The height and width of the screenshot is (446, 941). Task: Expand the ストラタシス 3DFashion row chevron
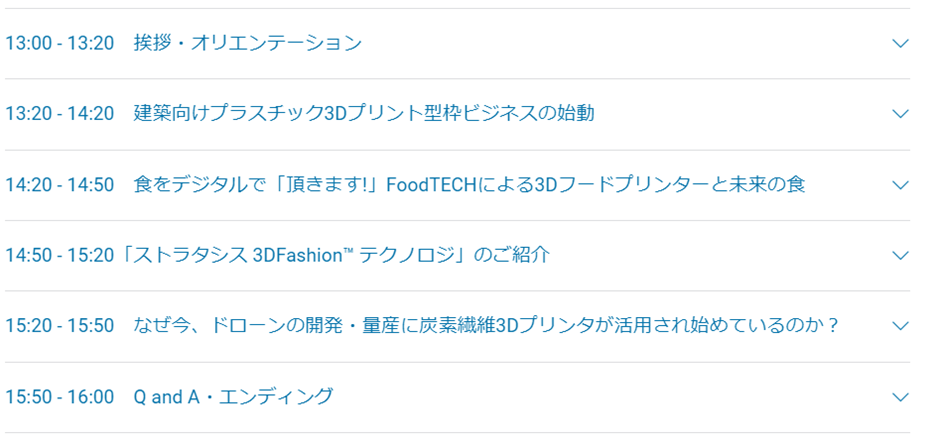(900, 255)
